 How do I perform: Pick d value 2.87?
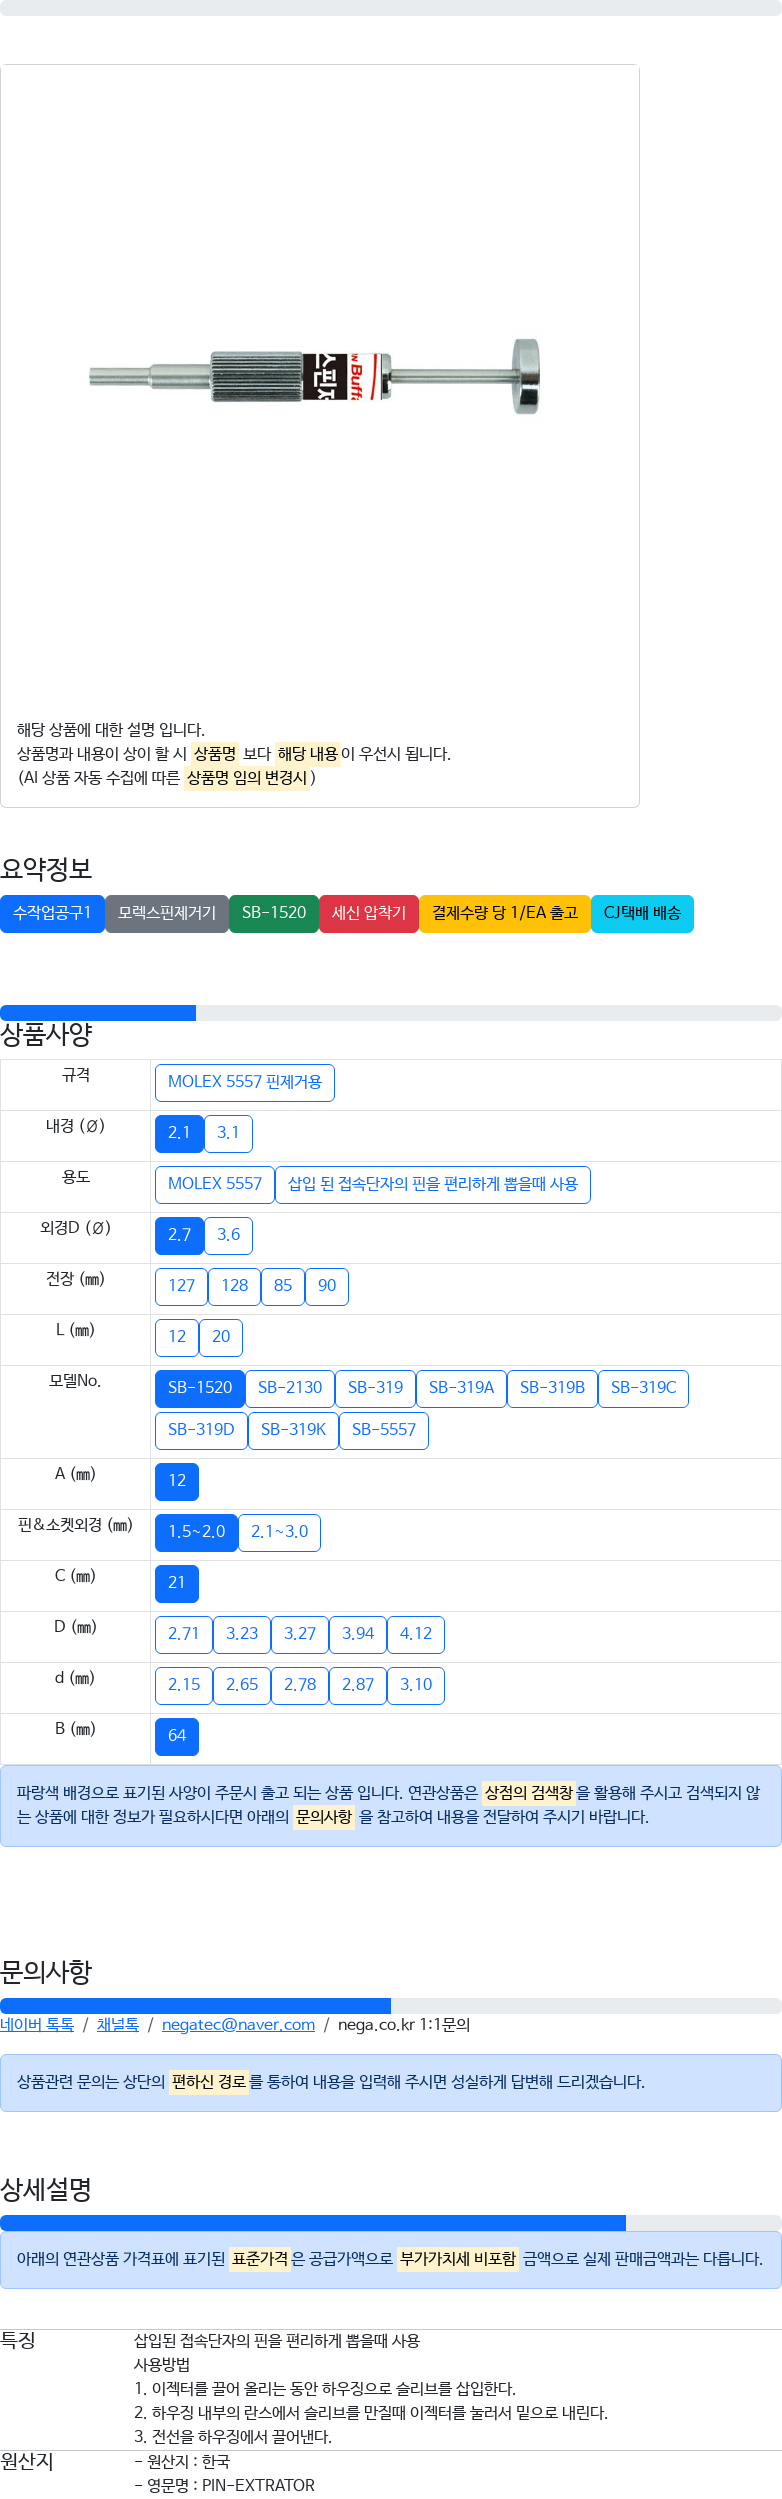point(358,1685)
